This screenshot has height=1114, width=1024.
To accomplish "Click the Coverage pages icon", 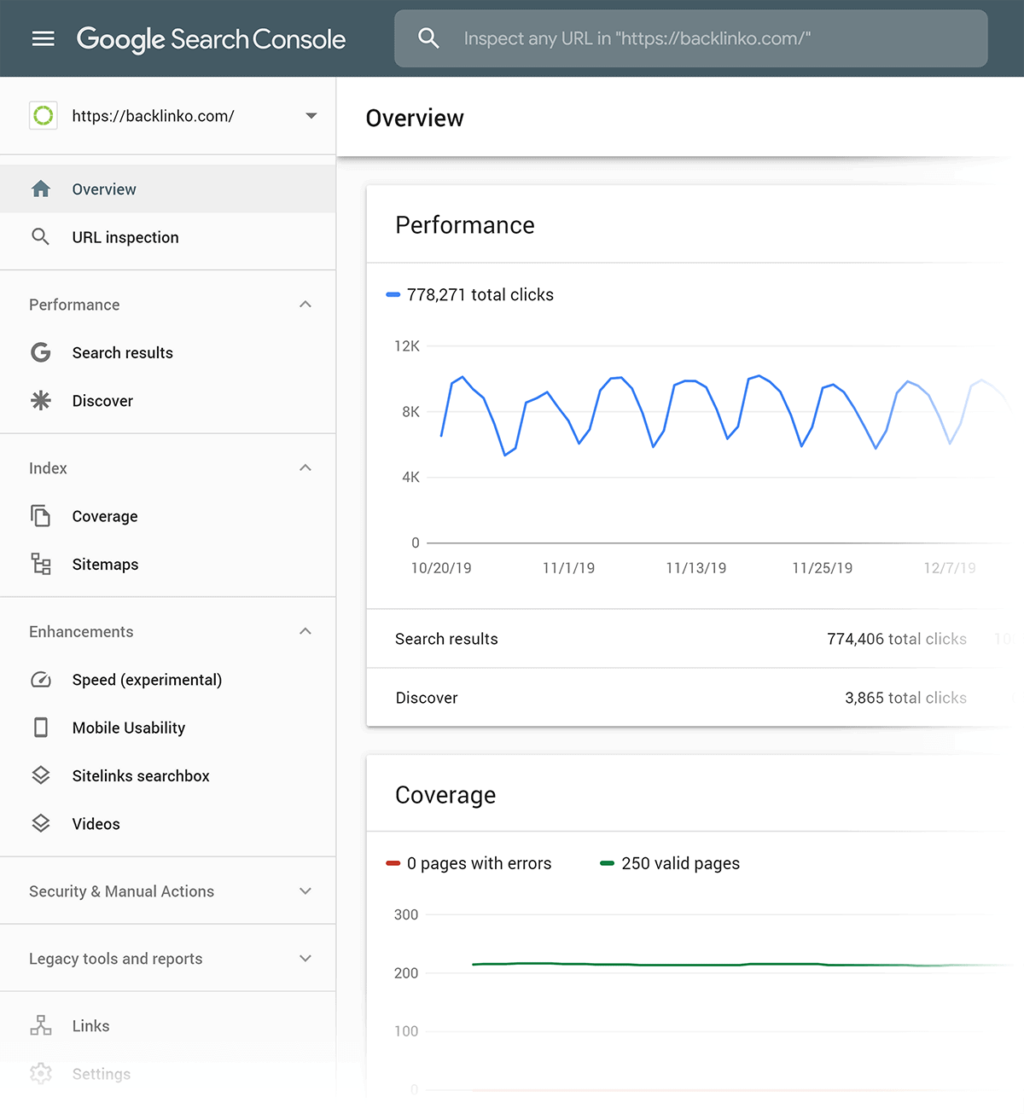I will coord(41,516).
